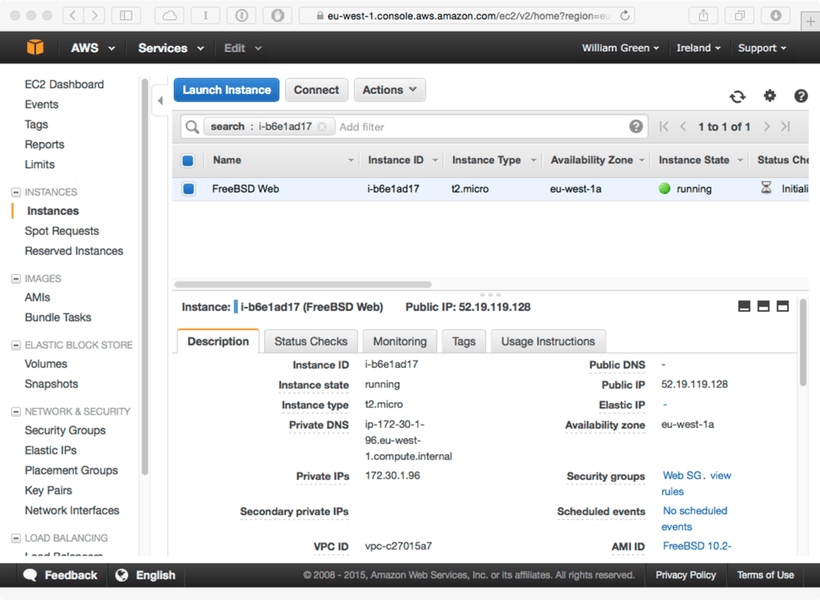This screenshot has height=600, width=820.
Task: Switch to the Monitoring tab
Action: (400, 342)
